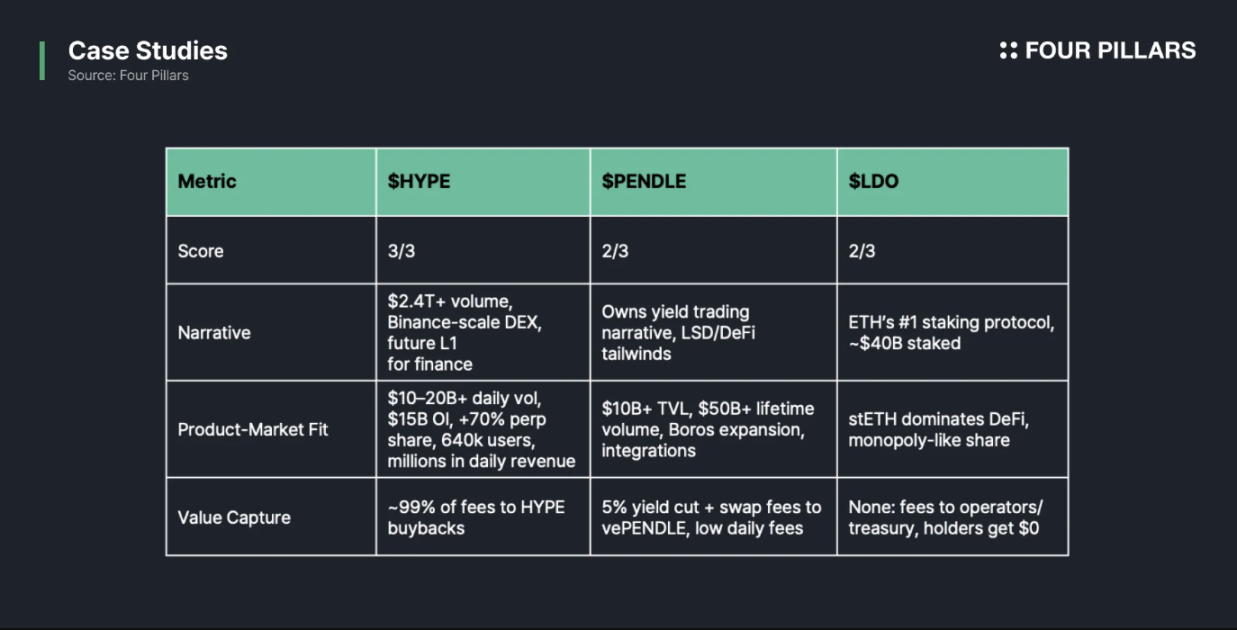
Task: Select the Owns yield trading narrative cell
Action: pos(678,333)
